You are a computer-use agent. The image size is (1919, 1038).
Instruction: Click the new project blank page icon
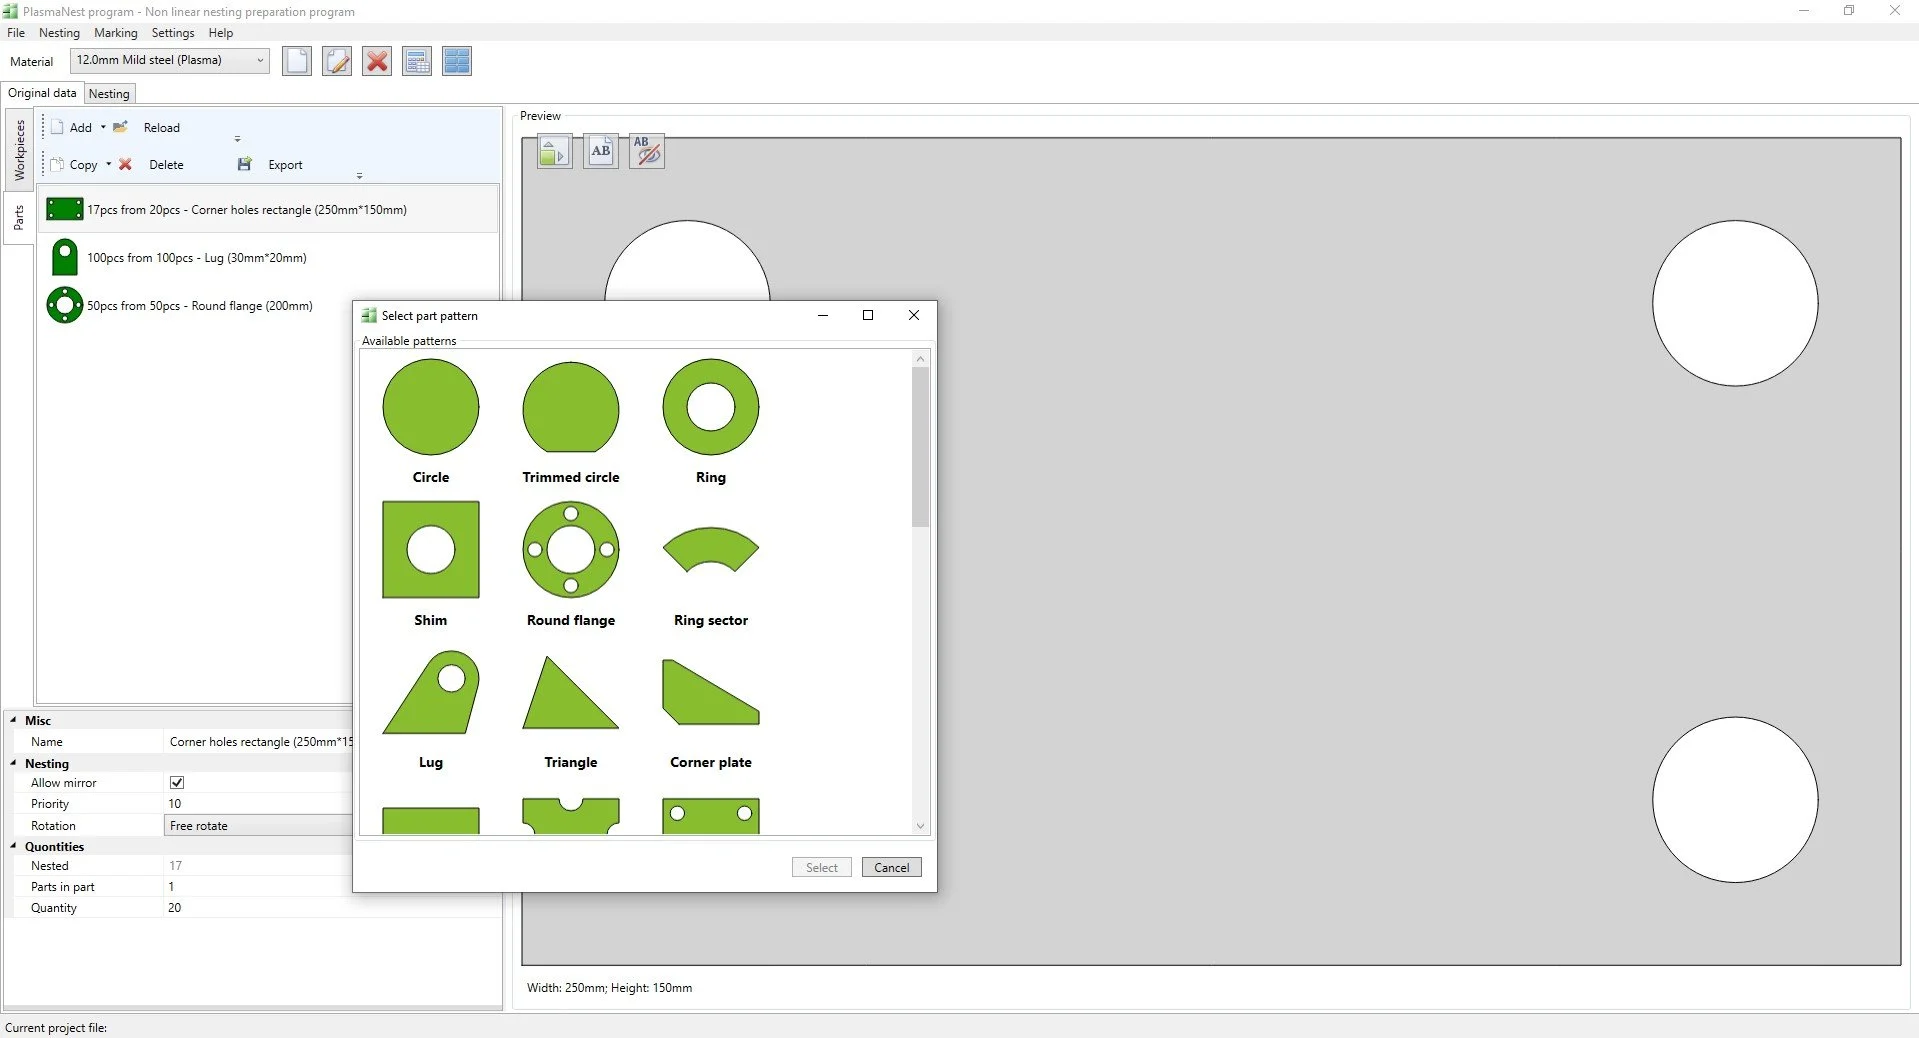pyautogui.click(x=297, y=61)
